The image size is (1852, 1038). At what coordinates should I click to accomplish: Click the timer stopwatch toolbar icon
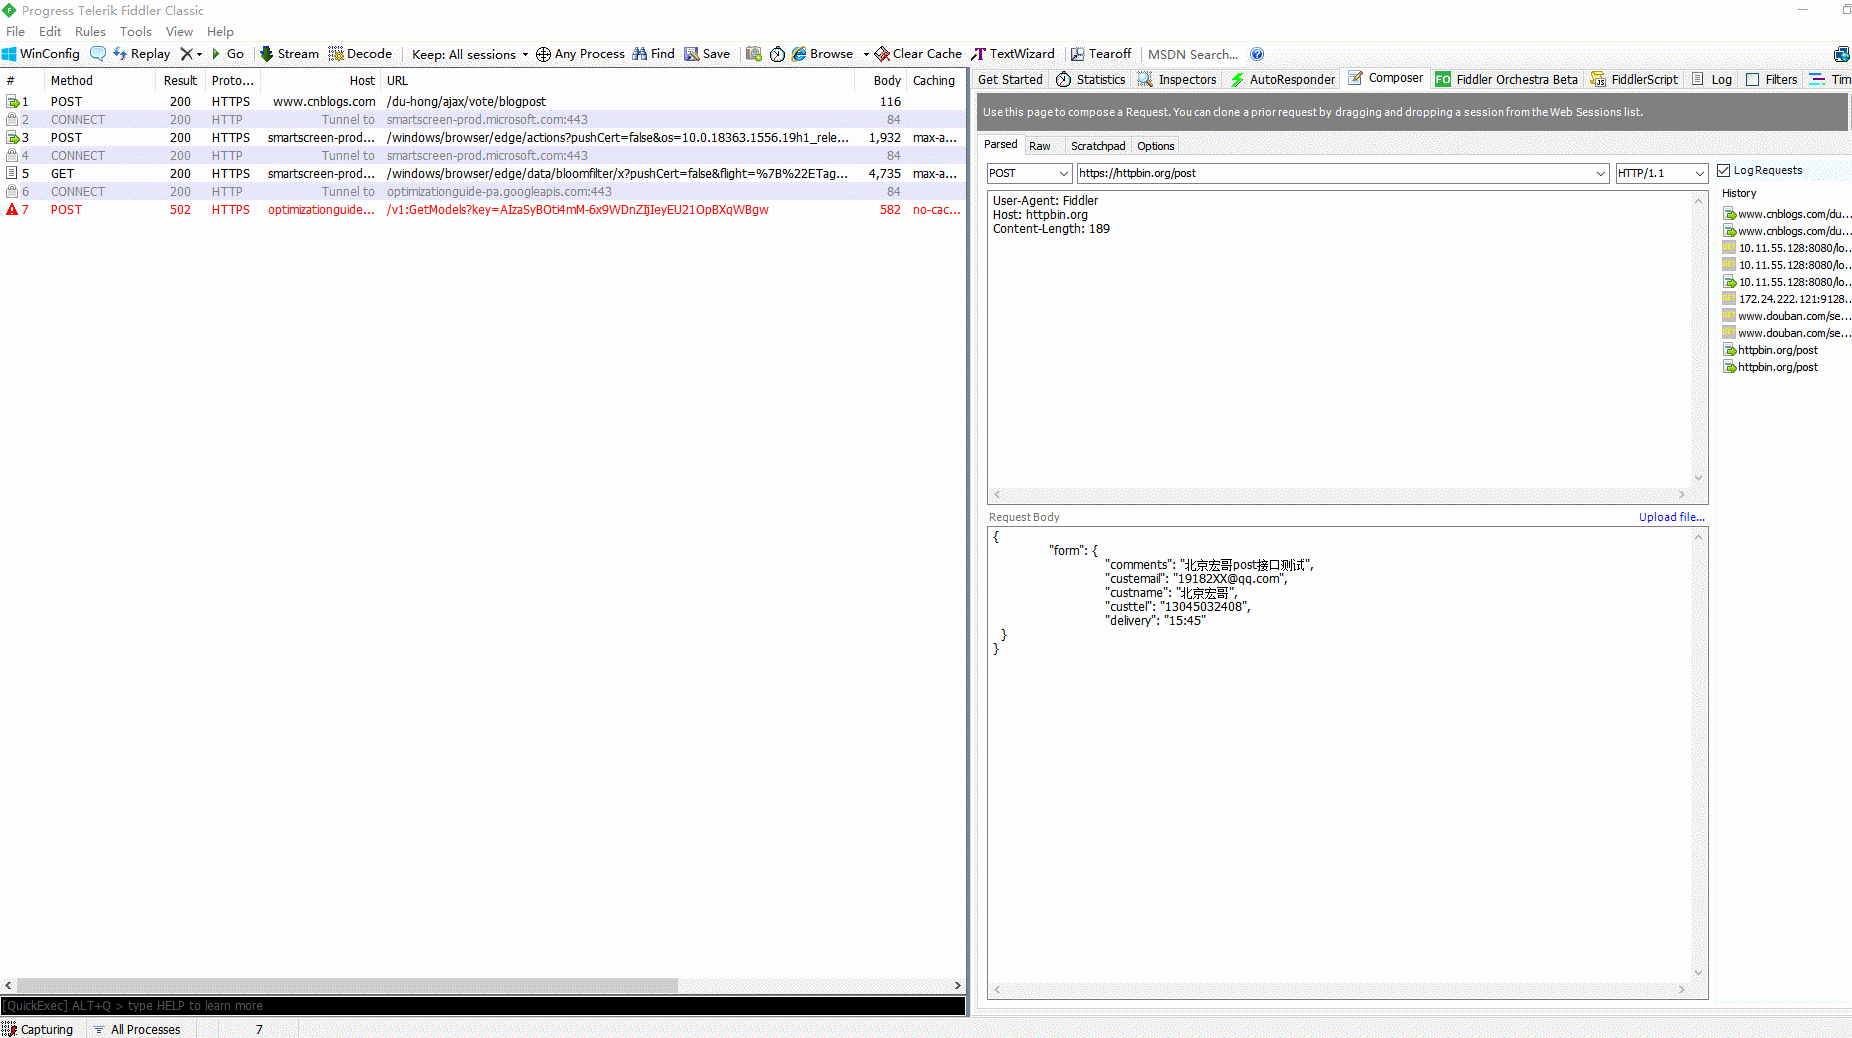tap(777, 54)
